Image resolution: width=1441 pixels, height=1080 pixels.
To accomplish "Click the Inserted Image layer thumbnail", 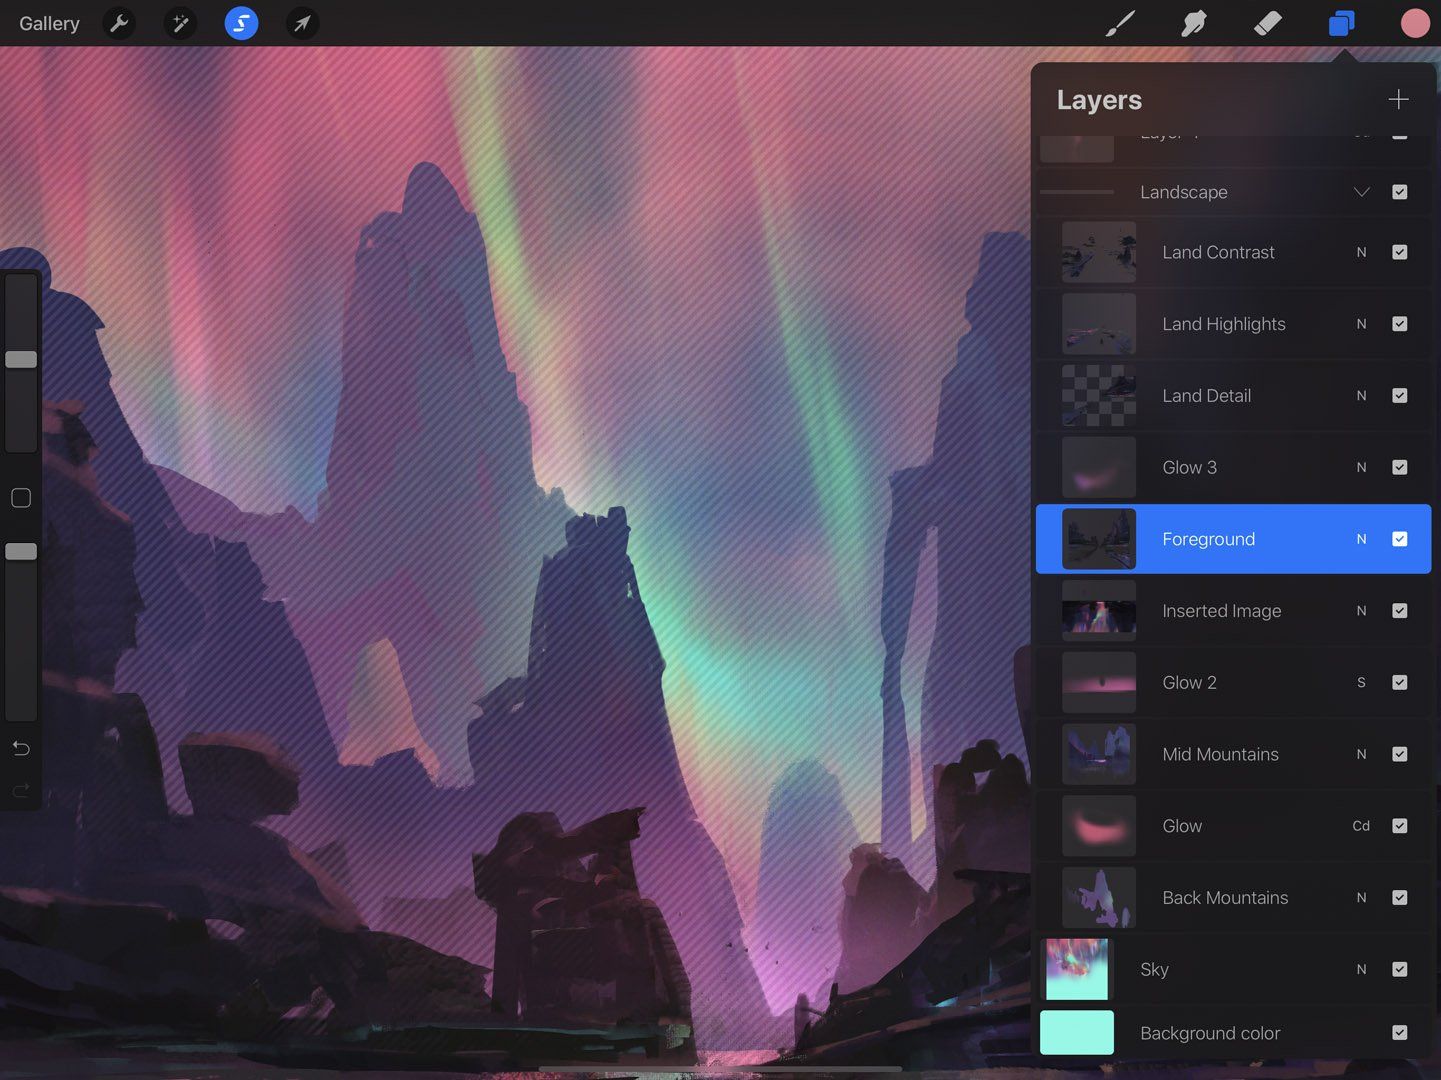I will (x=1097, y=610).
